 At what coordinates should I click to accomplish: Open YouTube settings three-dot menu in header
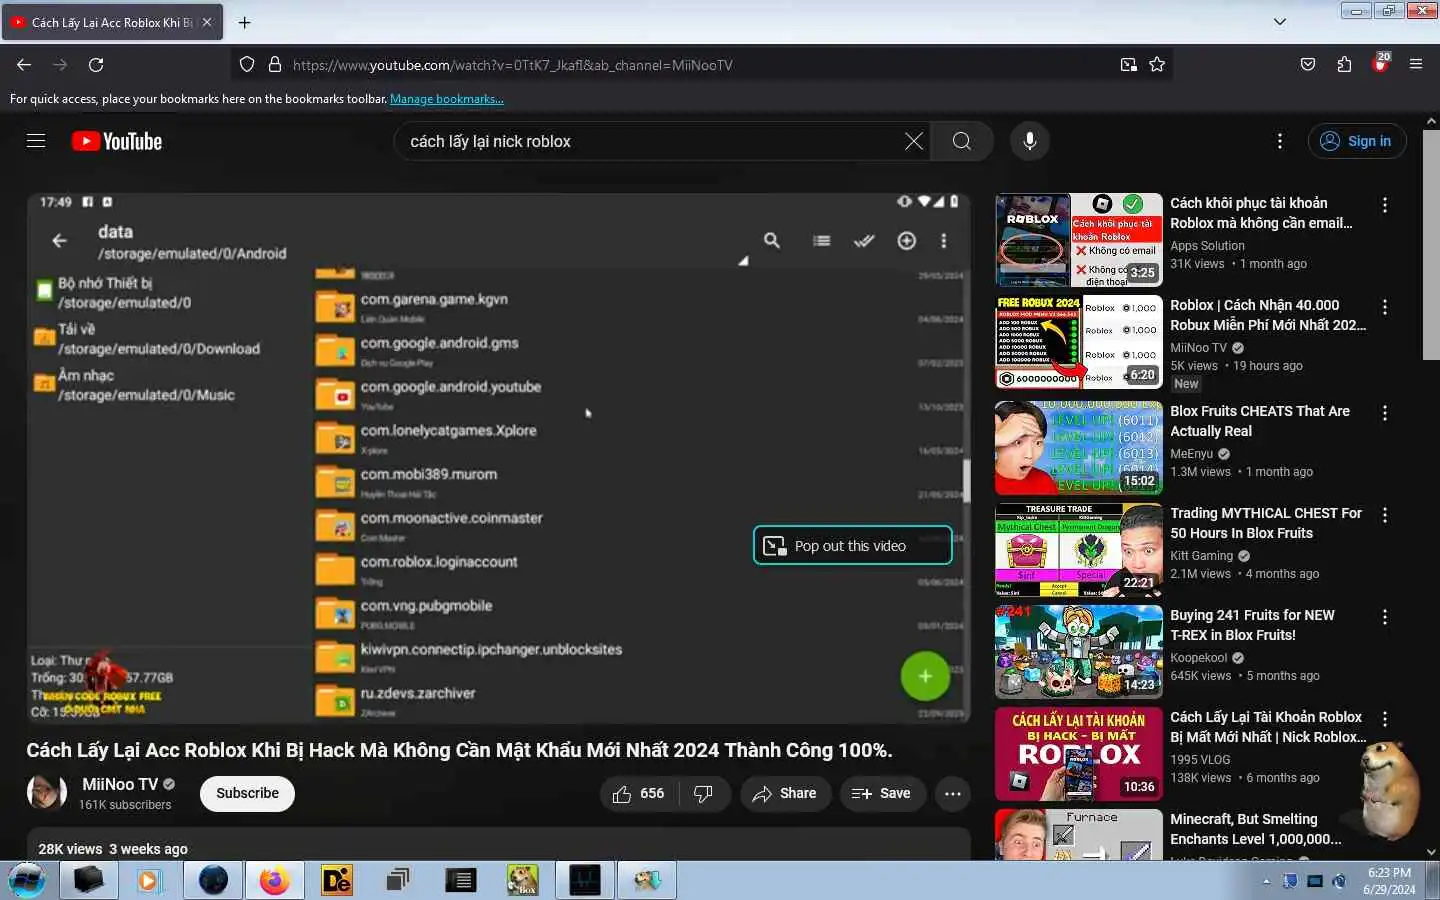[x=1279, y=141]
